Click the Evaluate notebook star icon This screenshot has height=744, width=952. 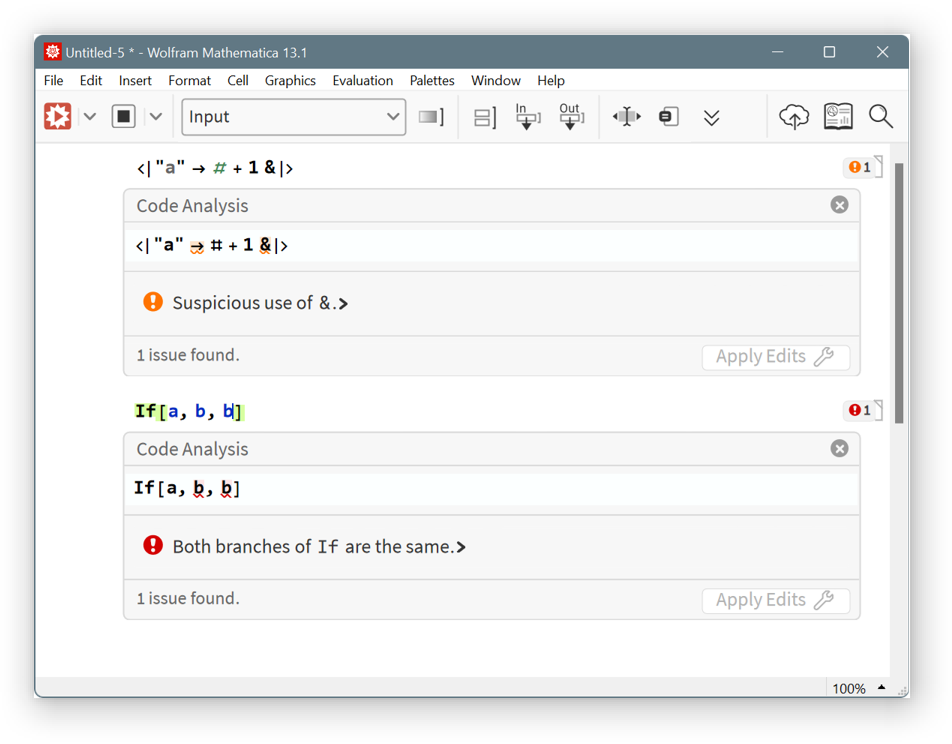click(x=58, y=117)
